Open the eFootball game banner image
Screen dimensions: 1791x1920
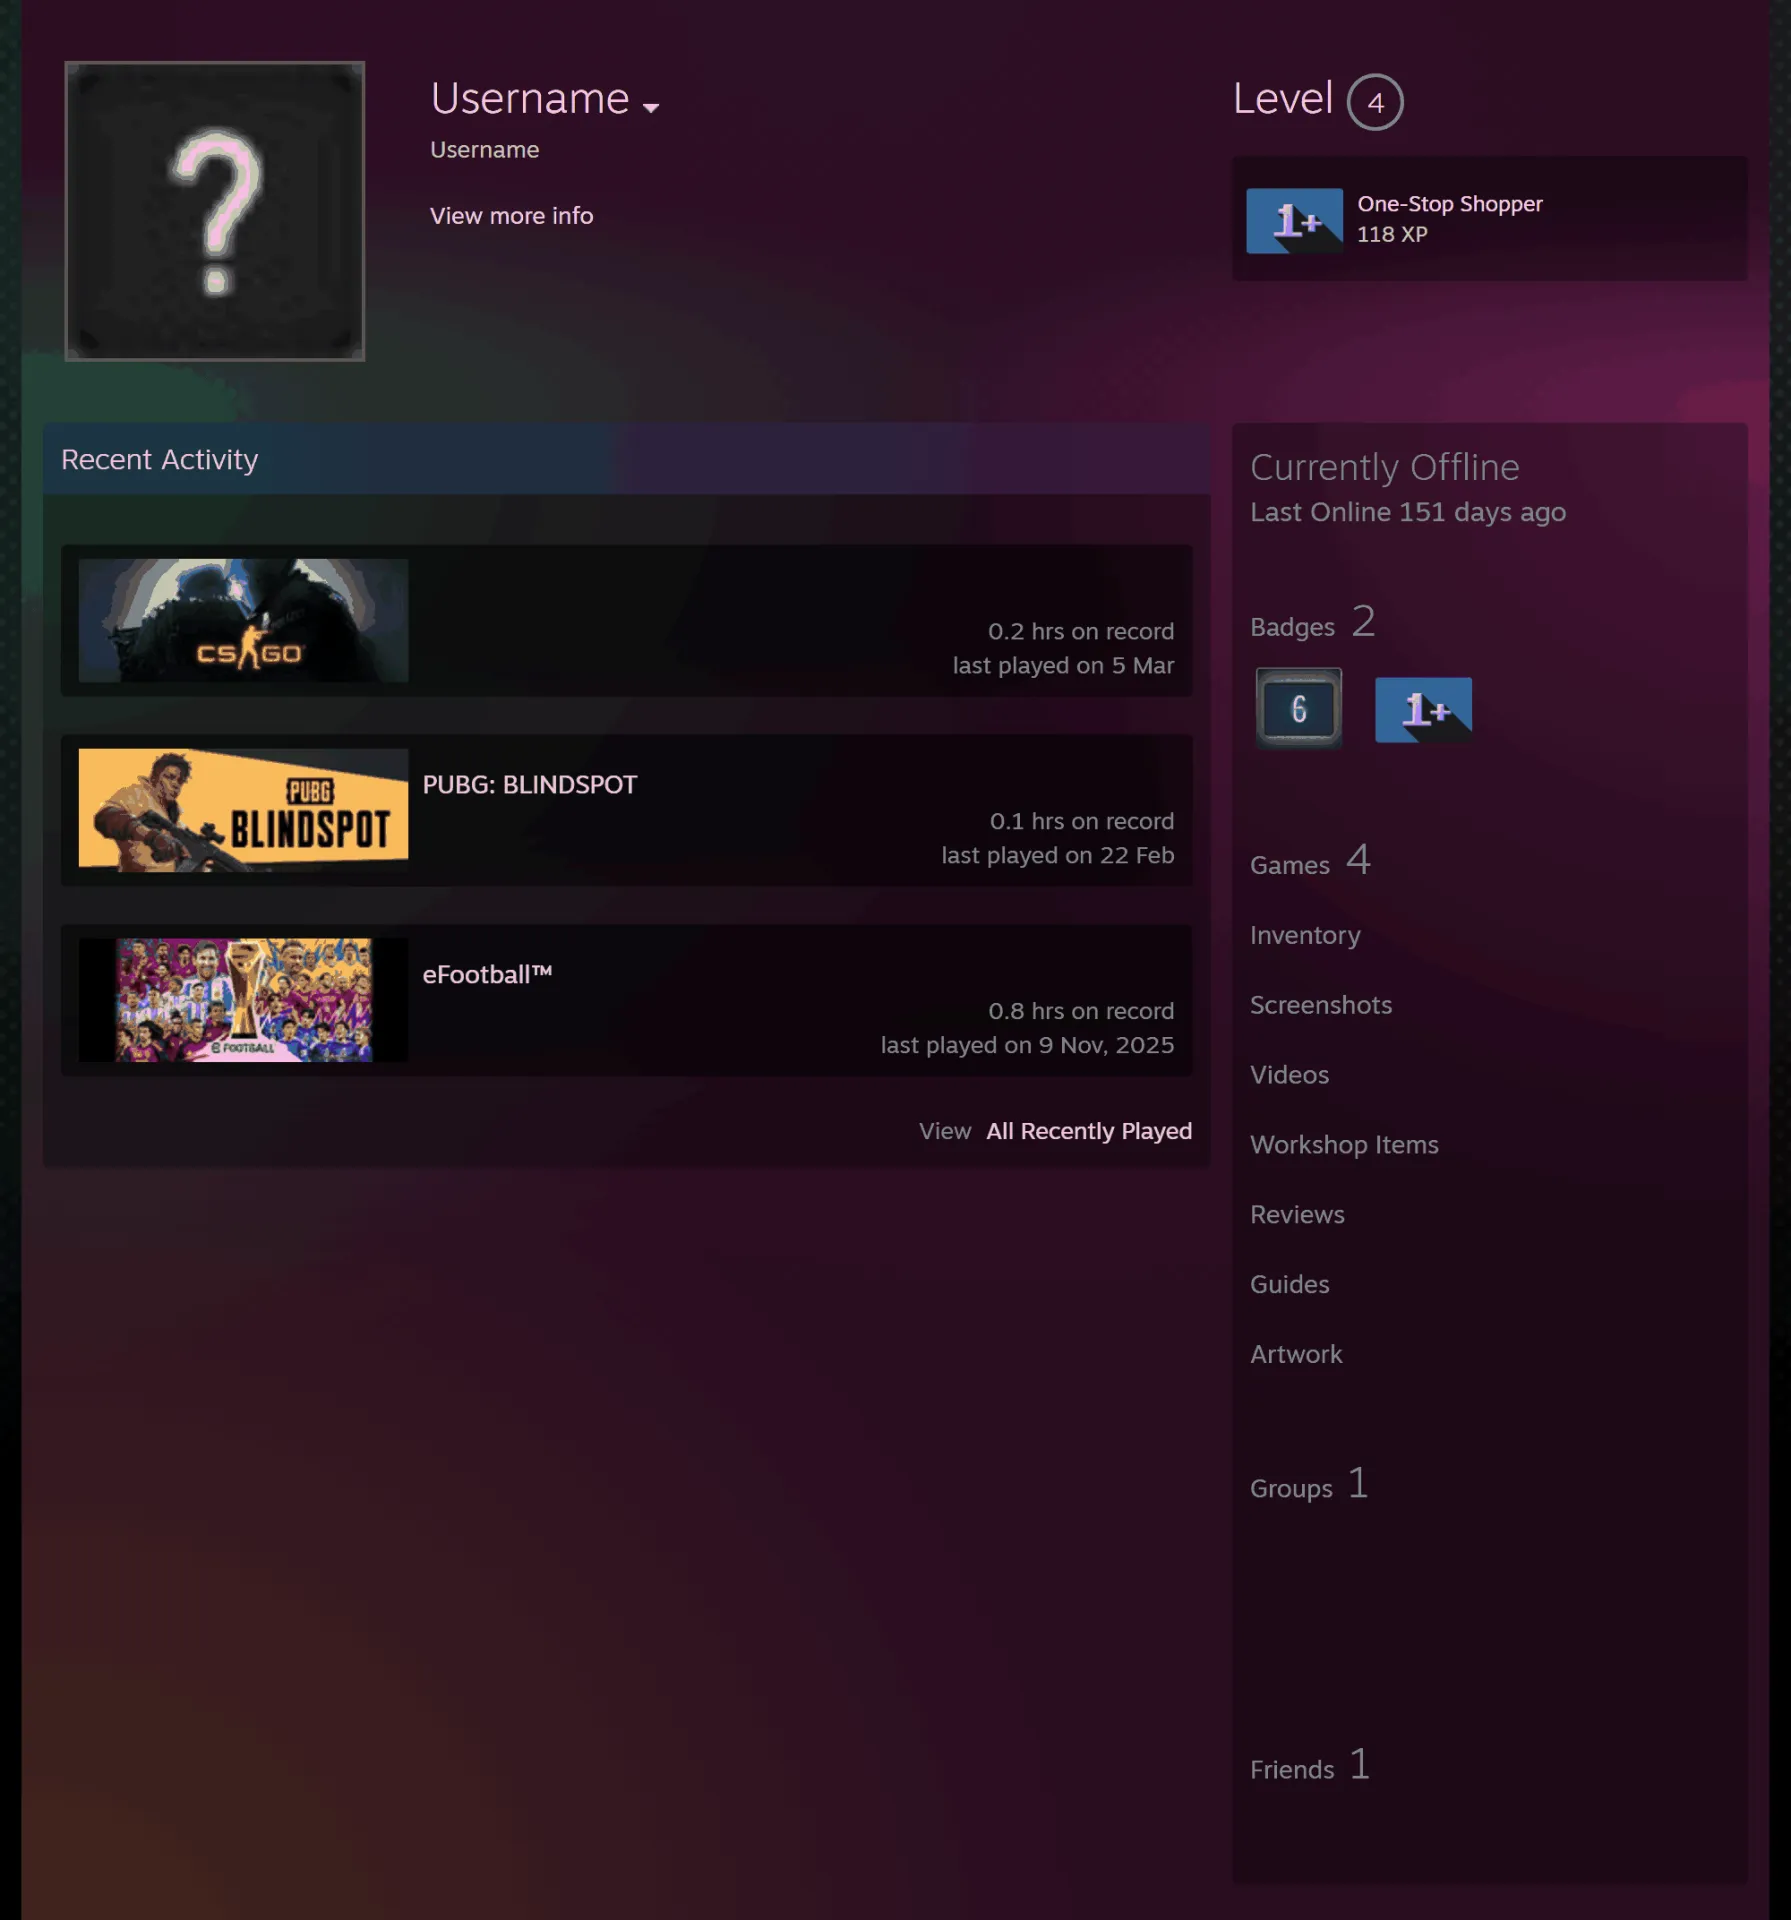243,1000
